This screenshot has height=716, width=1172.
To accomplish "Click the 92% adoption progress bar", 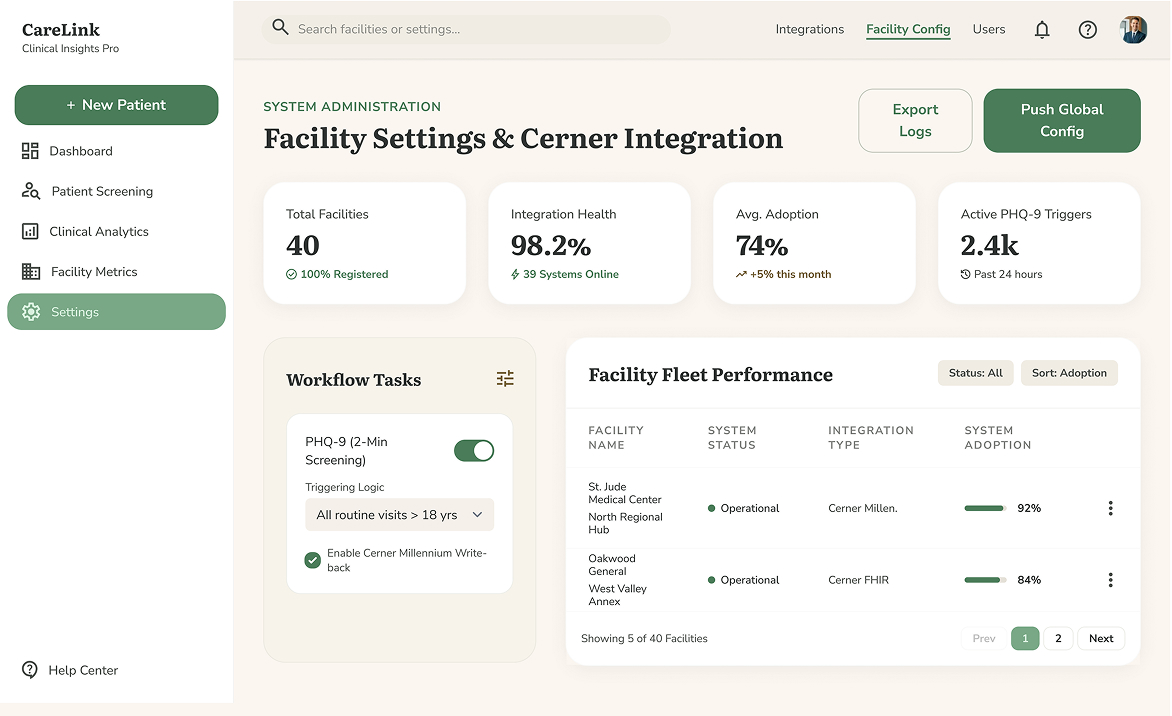I will tap(985, 508).
